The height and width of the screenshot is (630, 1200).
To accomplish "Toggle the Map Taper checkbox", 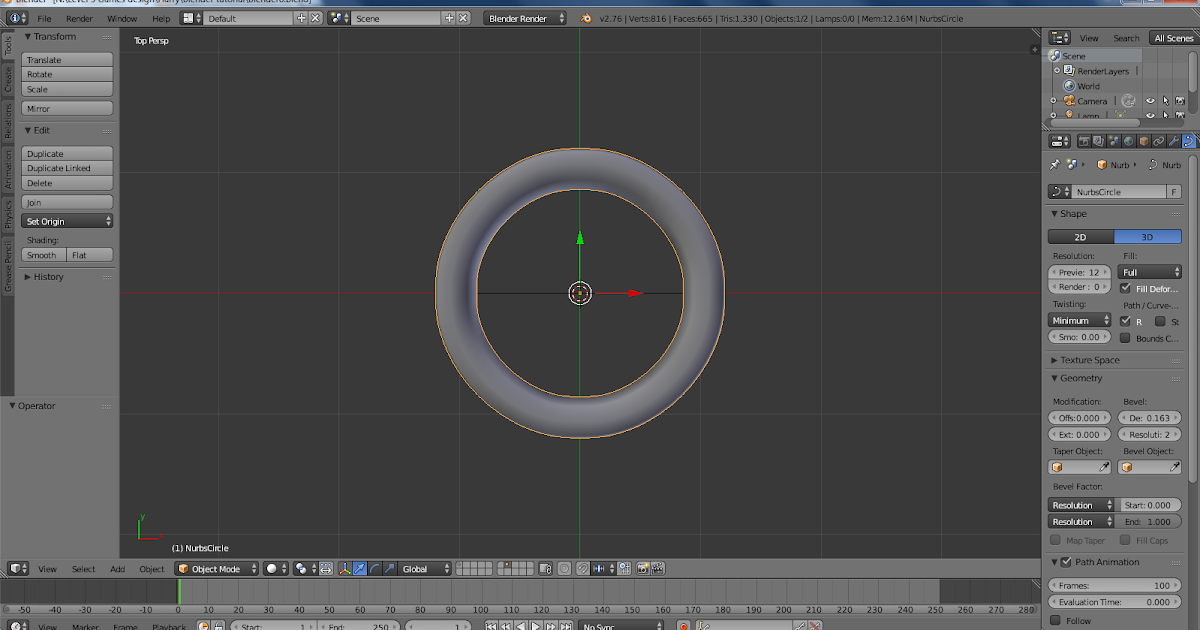I will click(1055, 540).
